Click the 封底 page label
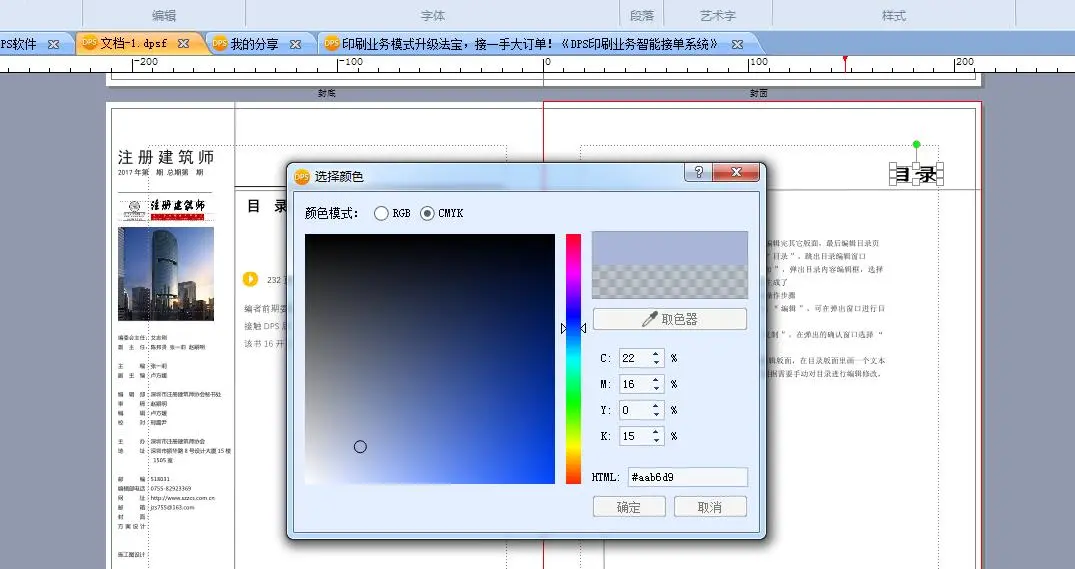 (327, 93)
